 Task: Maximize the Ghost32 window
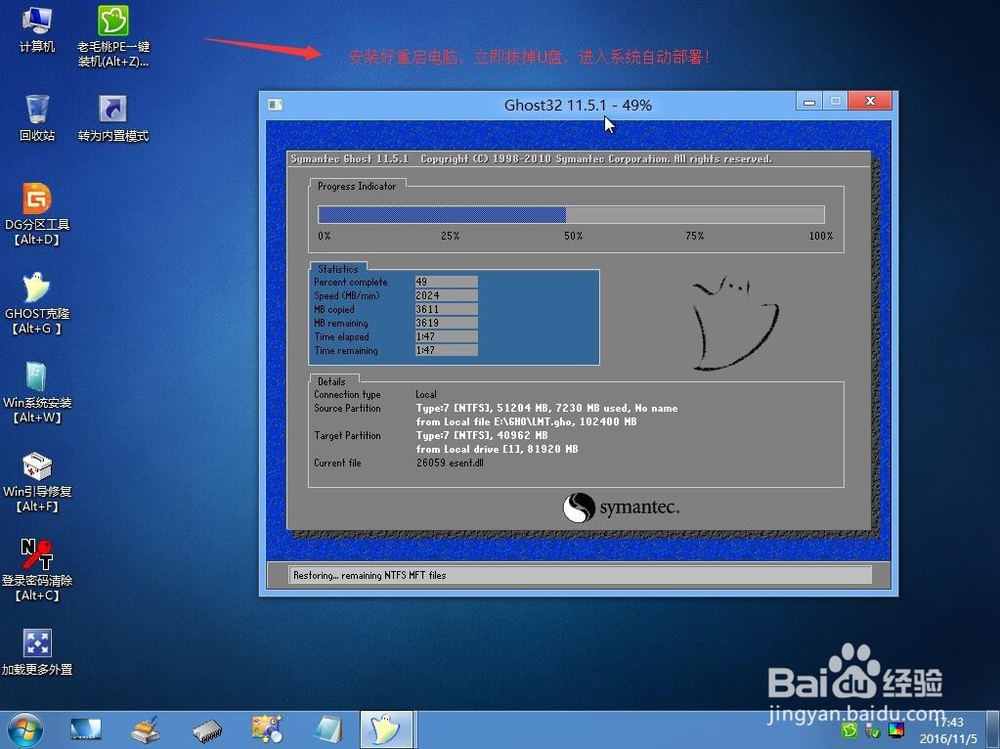835,101
